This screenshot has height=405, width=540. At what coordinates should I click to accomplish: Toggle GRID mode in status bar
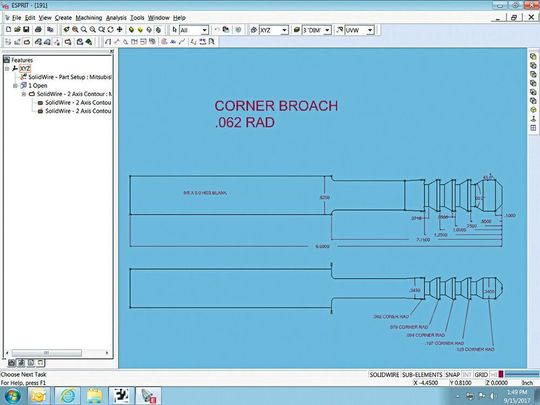point(481,374)
